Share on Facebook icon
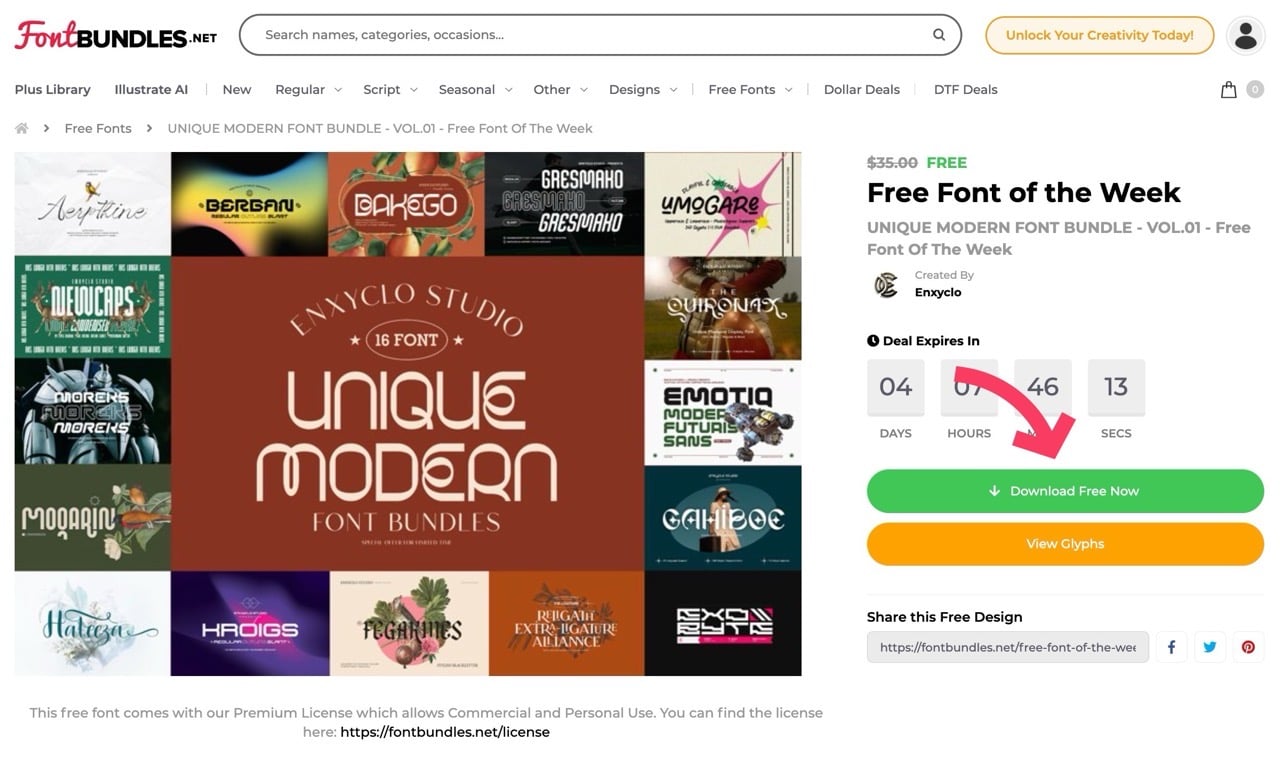This screenshot has width=1280, height=778. pyautogui.click(x=1171, y=647)
